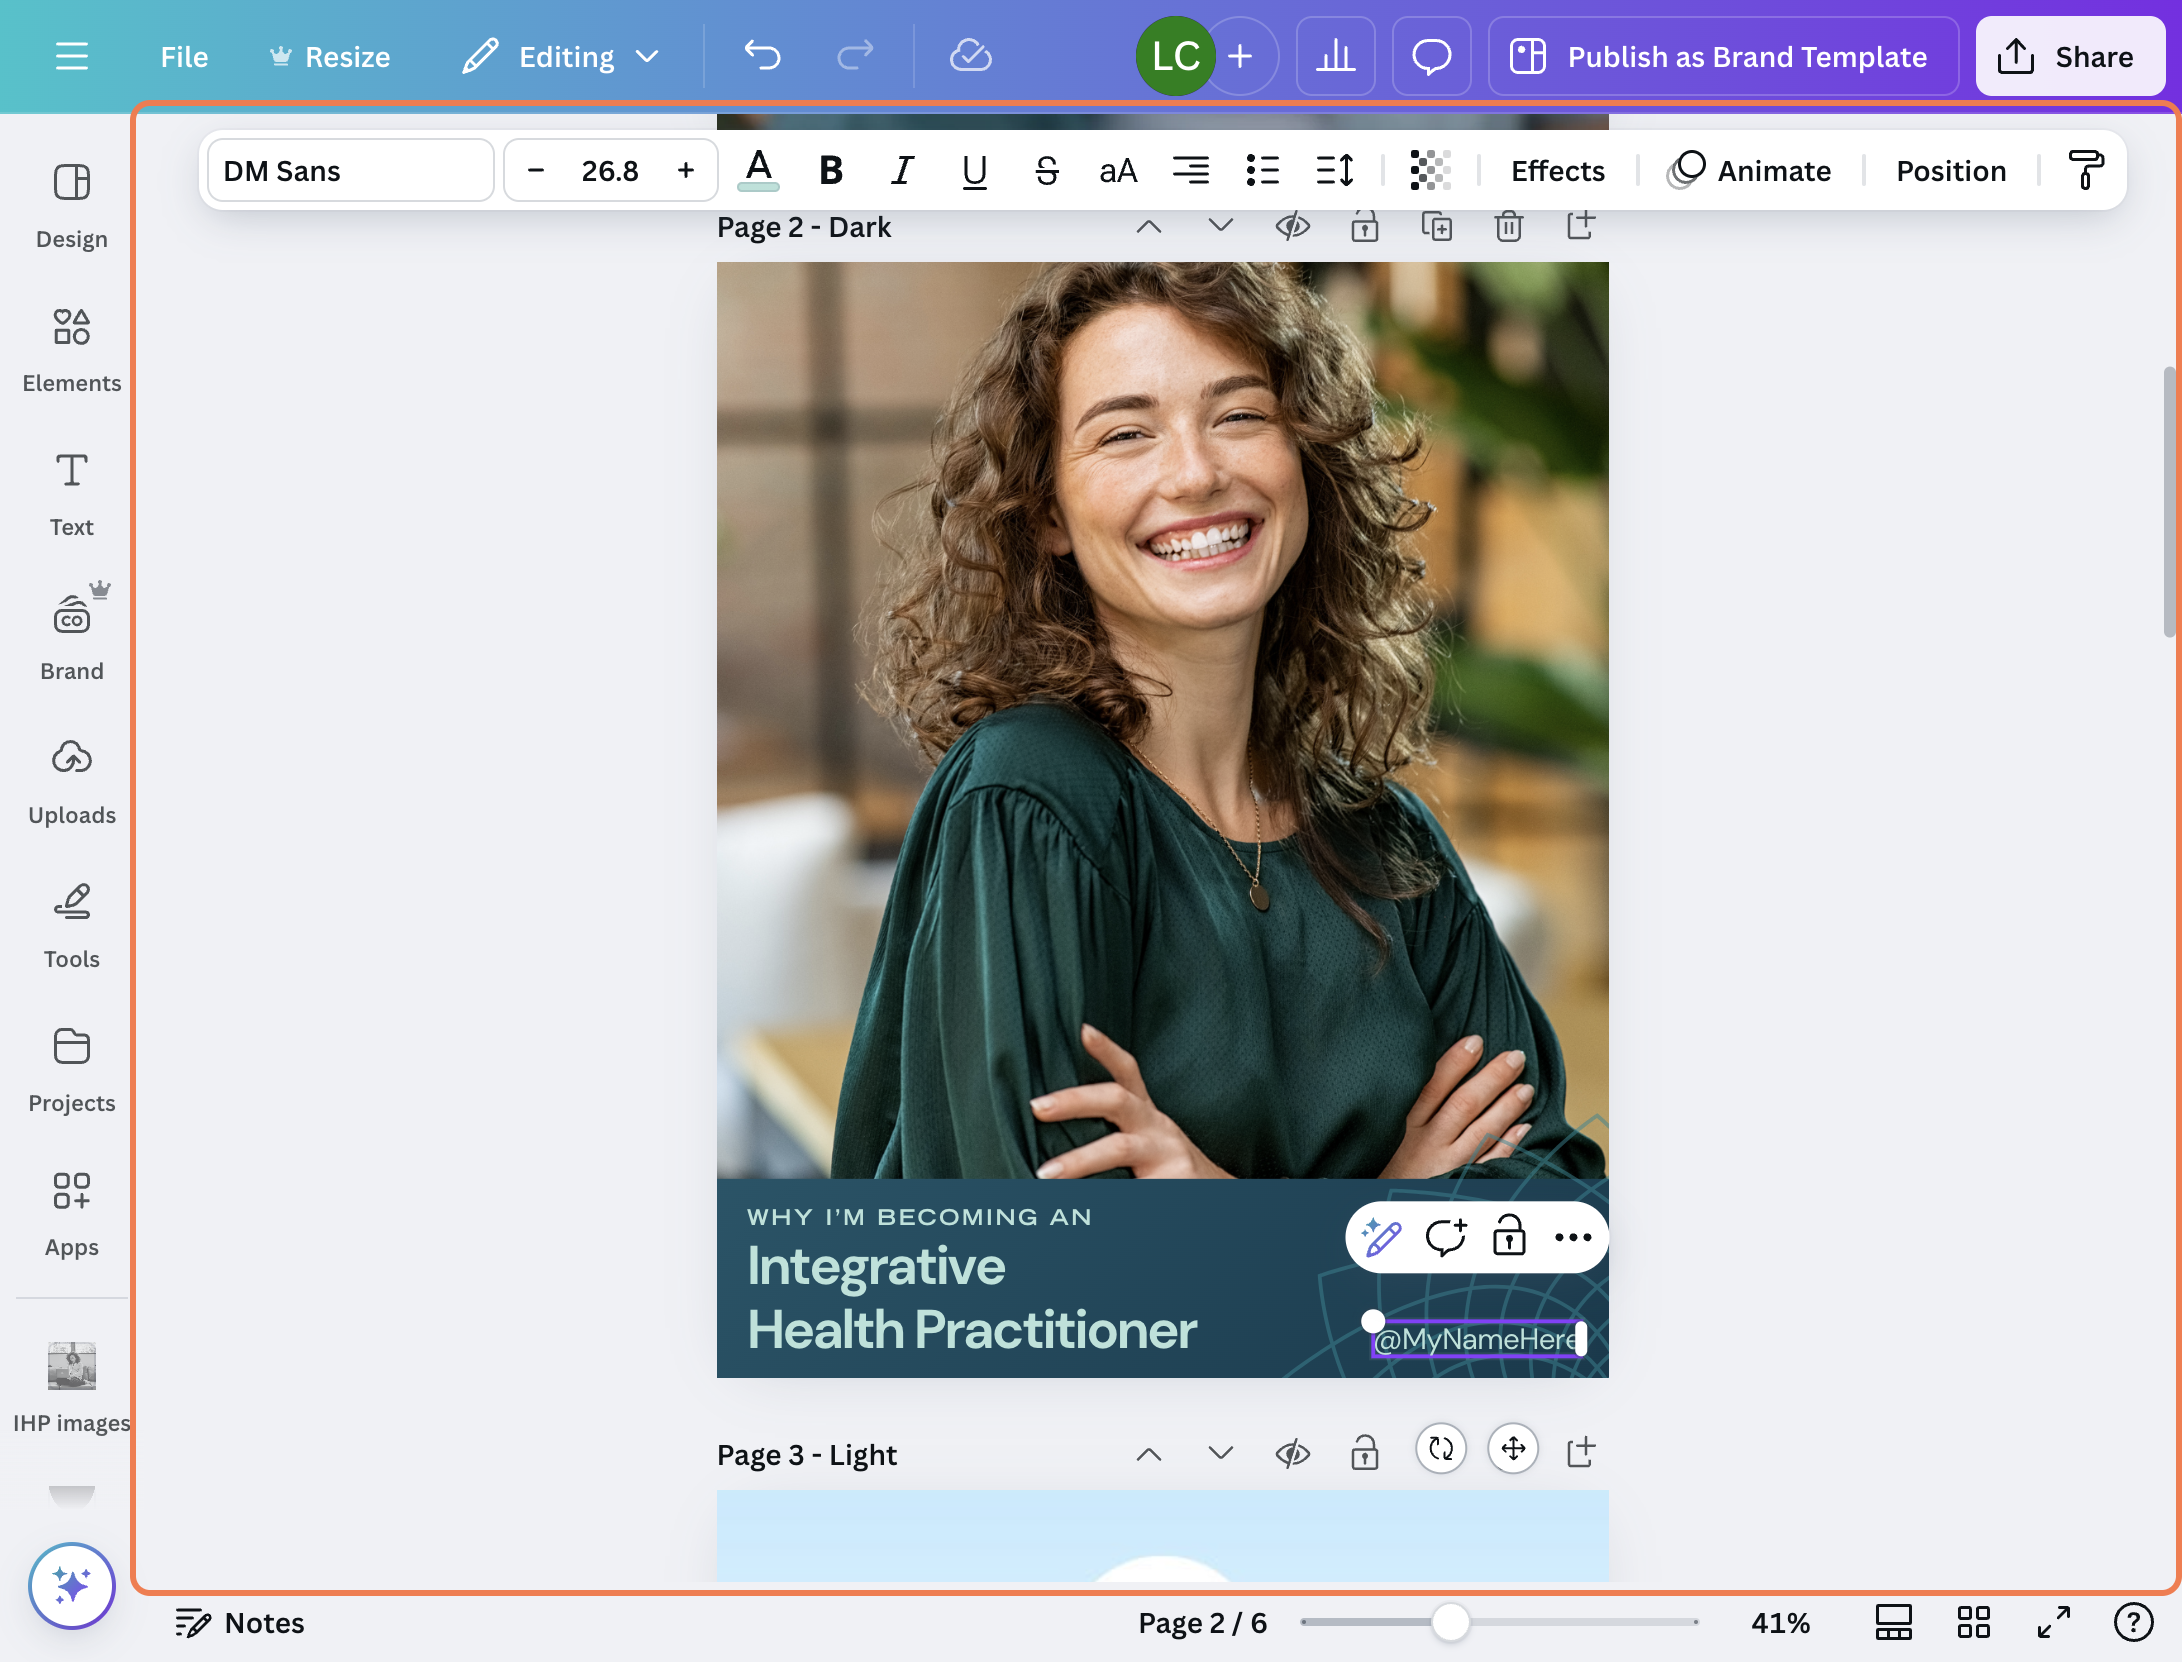Click Publish as Brand Template
Viewport: 2182px width, 1662px height.
1723,56
